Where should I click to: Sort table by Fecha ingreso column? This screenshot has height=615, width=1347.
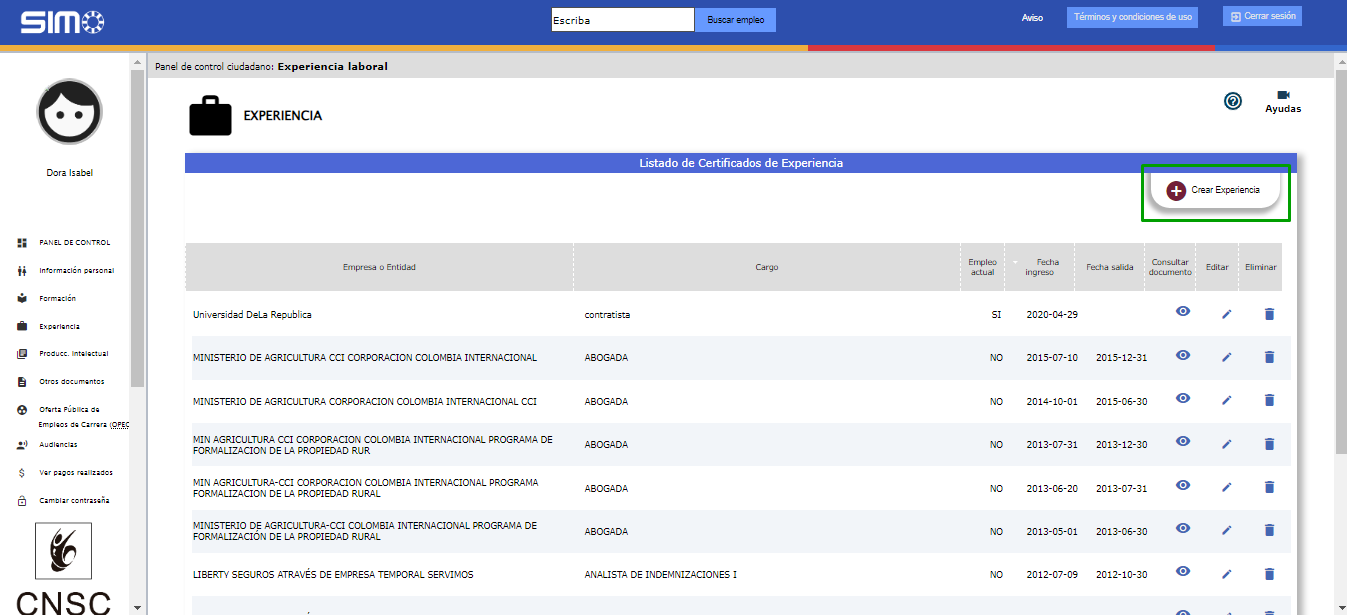click(1047, 267)
